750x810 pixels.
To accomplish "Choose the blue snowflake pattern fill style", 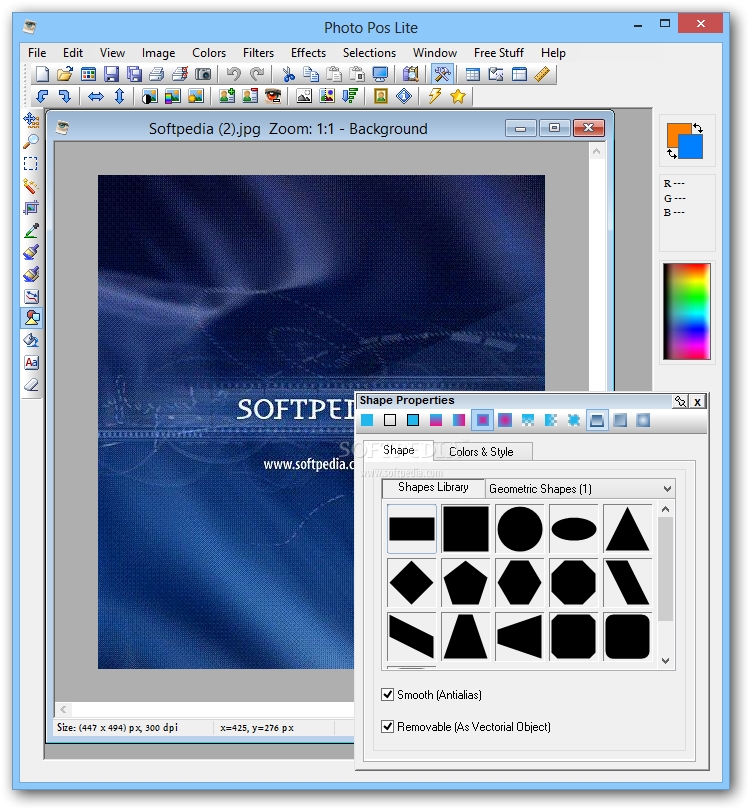I will coord(573,420).
